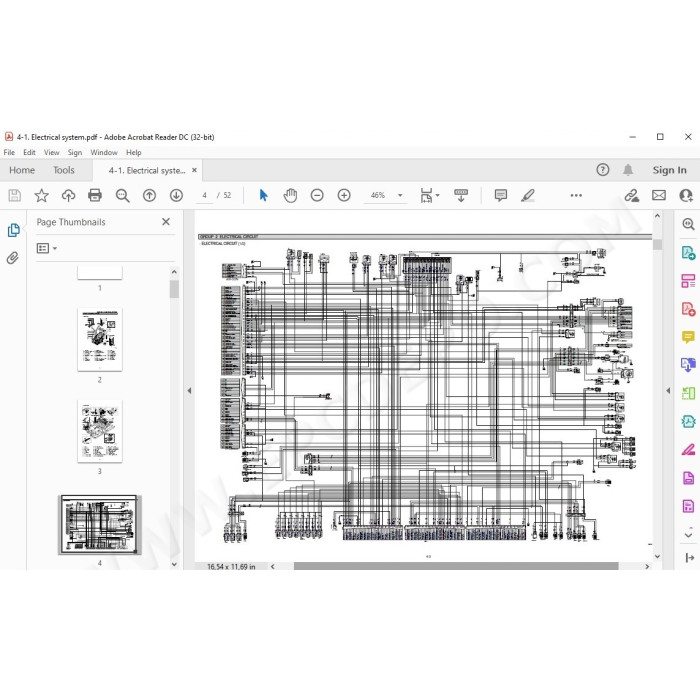Open the yellow Comment tool in the right pane

688,337
